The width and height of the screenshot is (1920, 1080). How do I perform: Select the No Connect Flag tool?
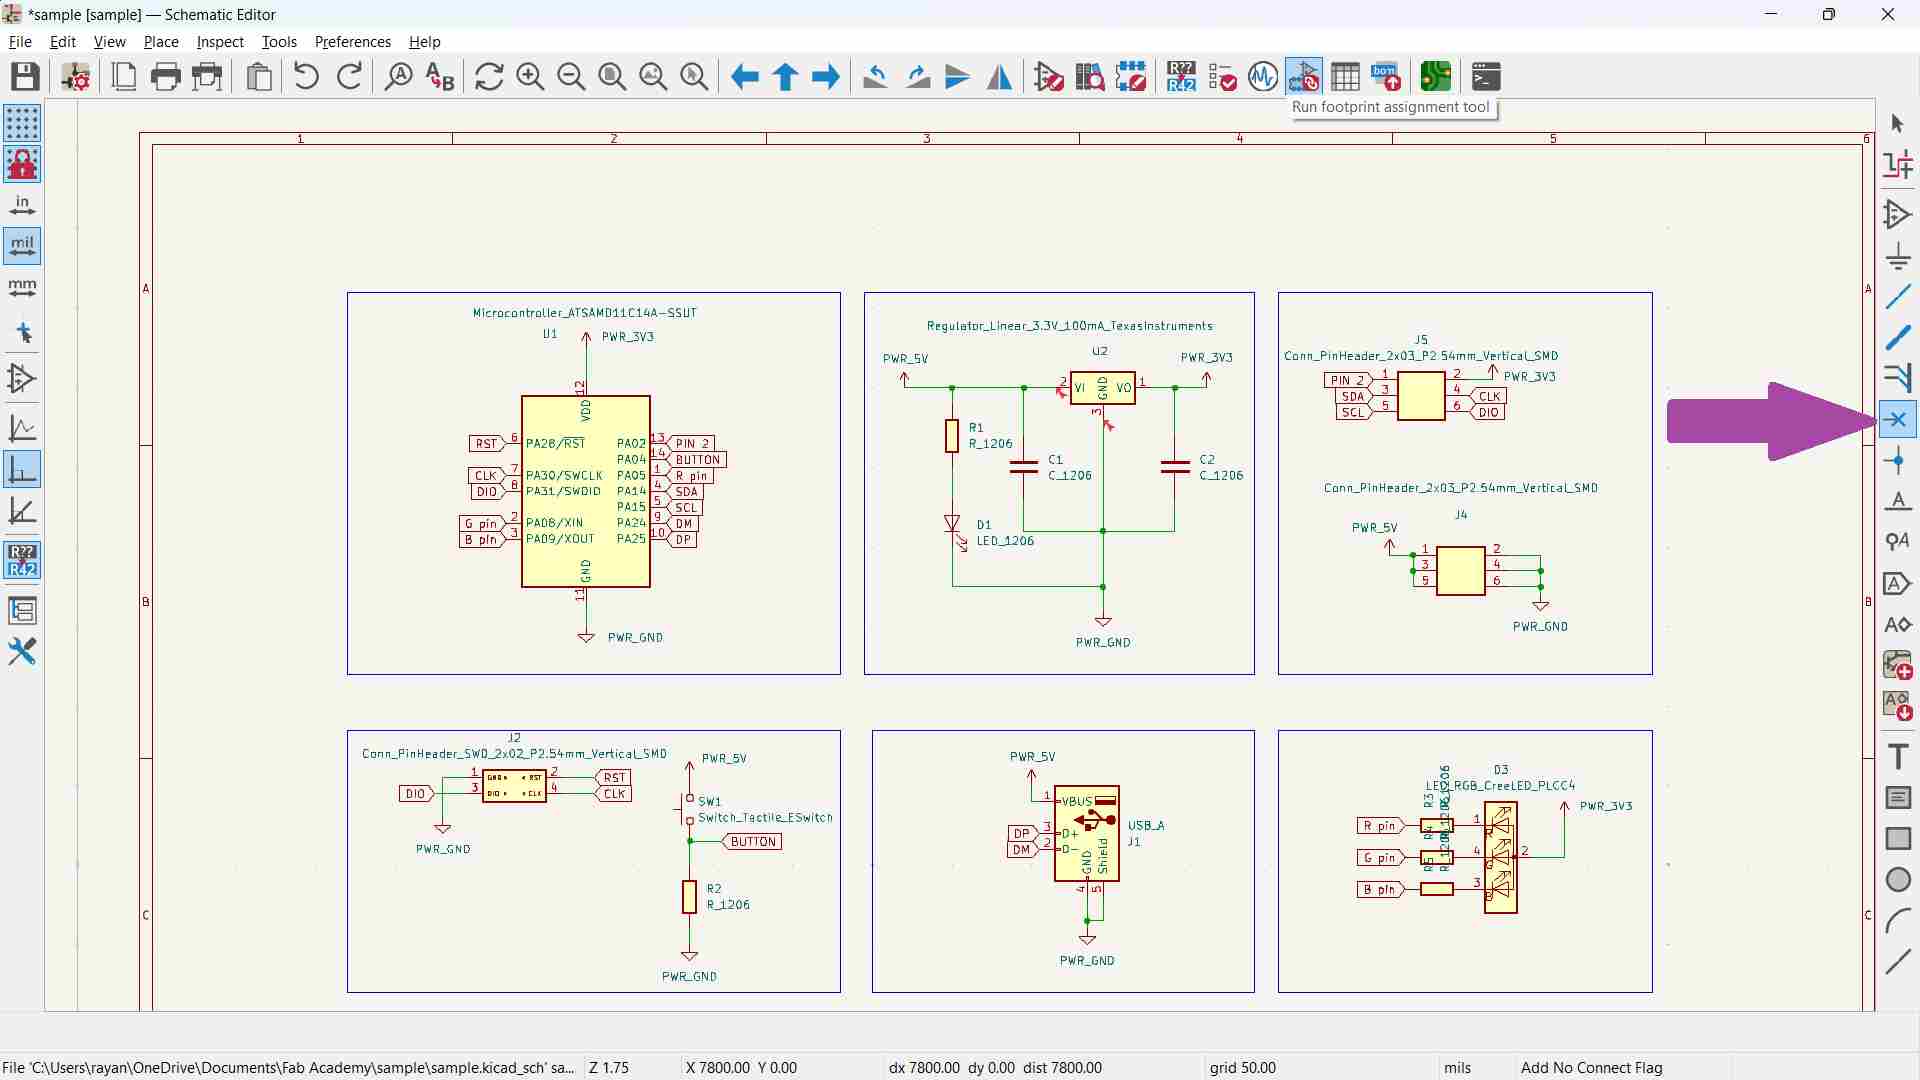coord(1897,420)
